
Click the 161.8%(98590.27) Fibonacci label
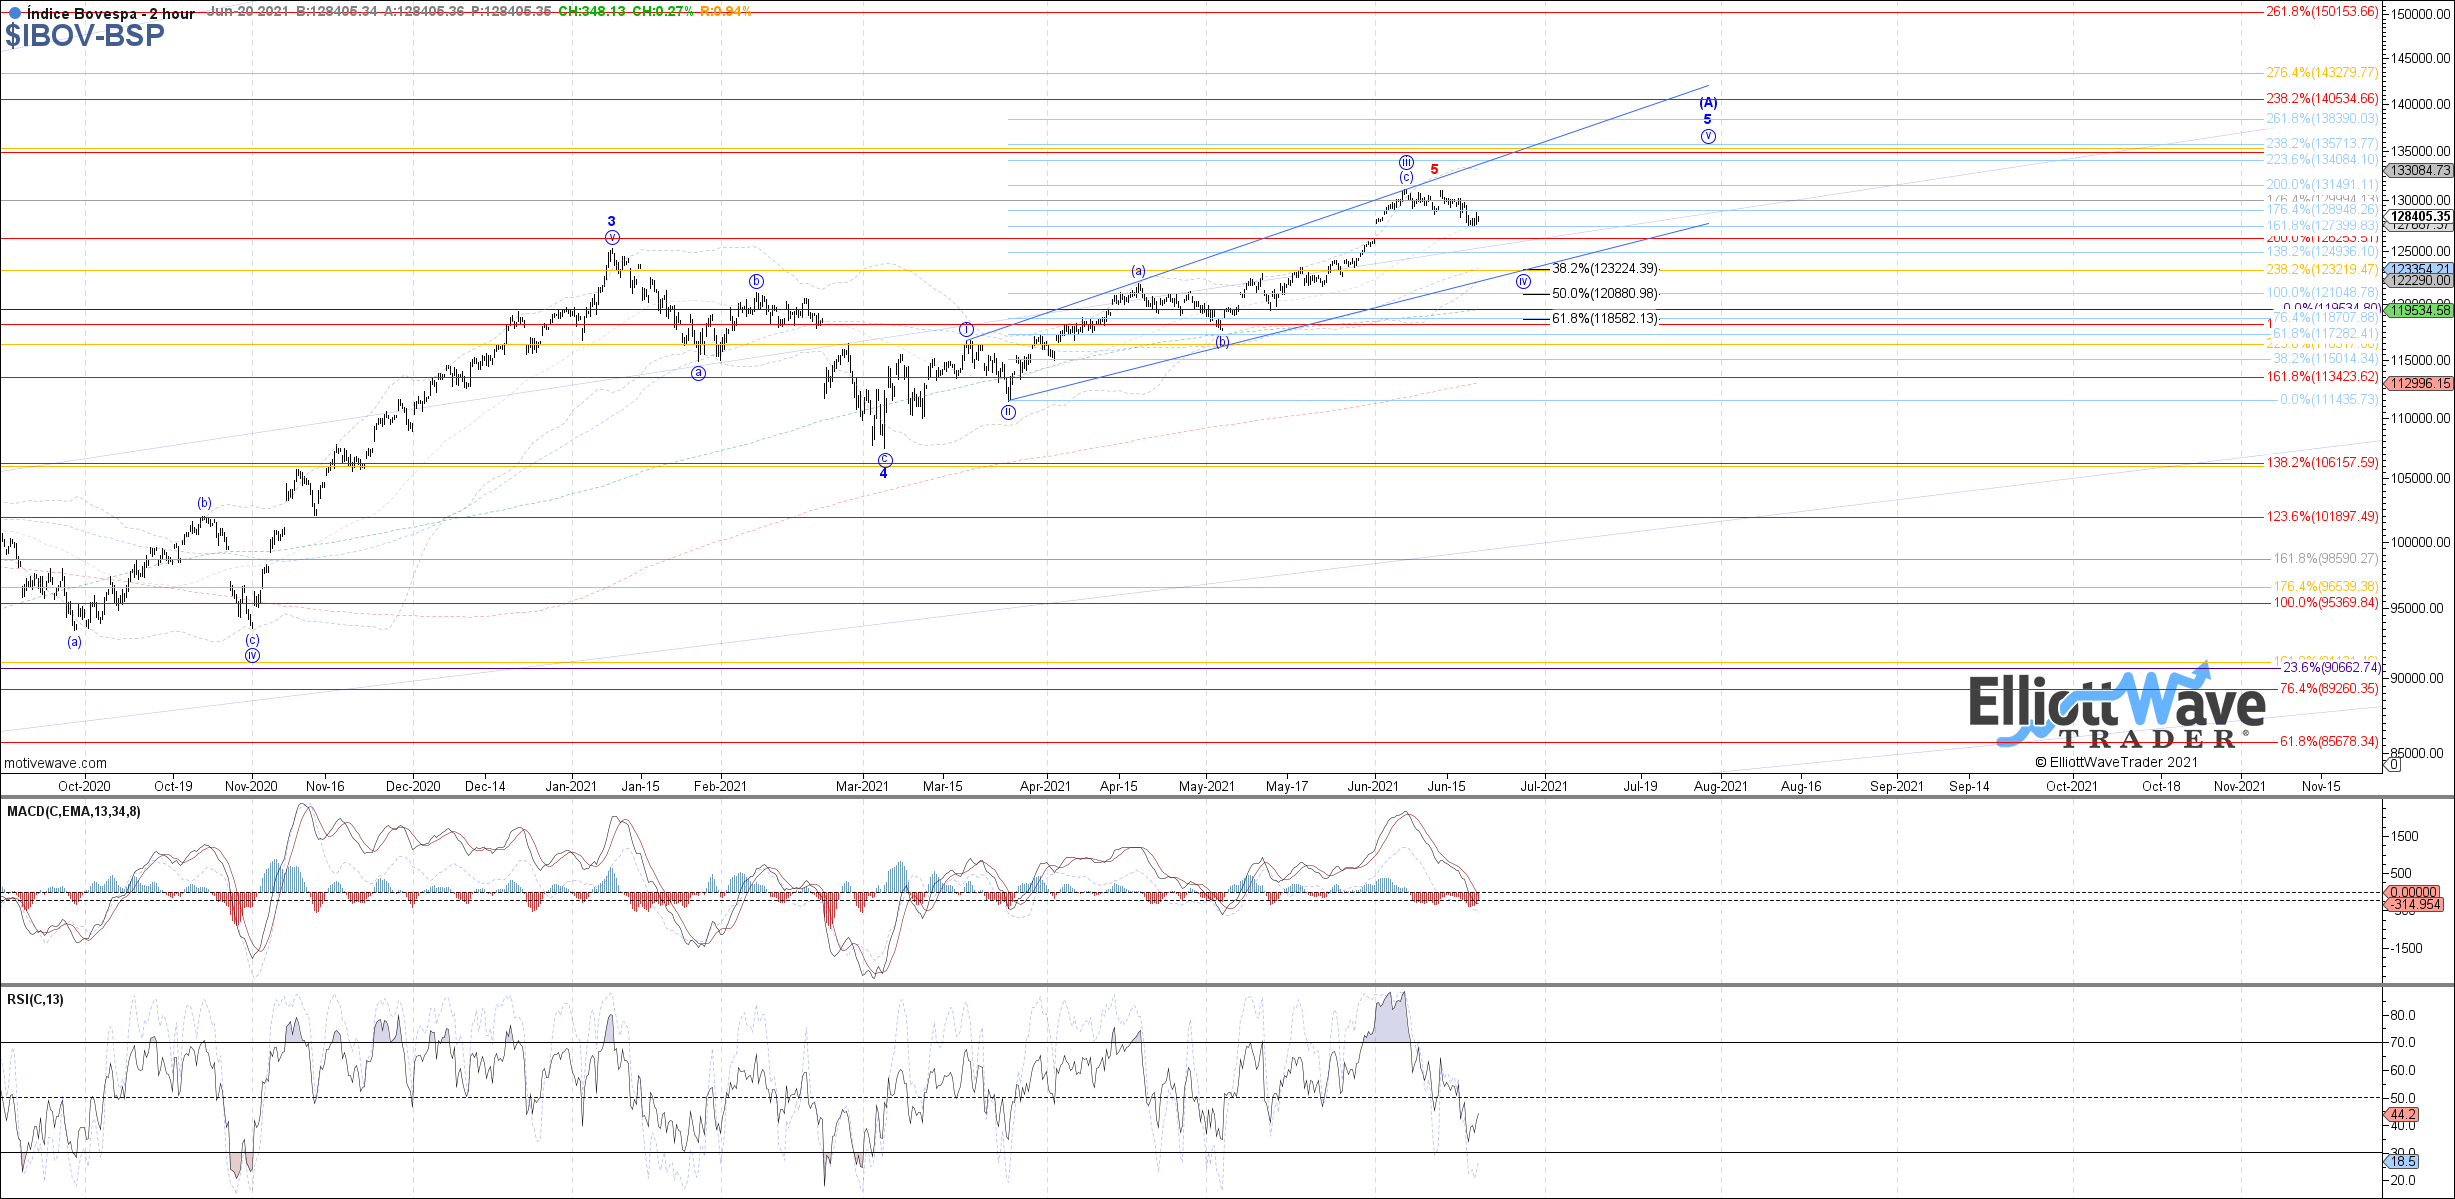(x=2326, y=559)
